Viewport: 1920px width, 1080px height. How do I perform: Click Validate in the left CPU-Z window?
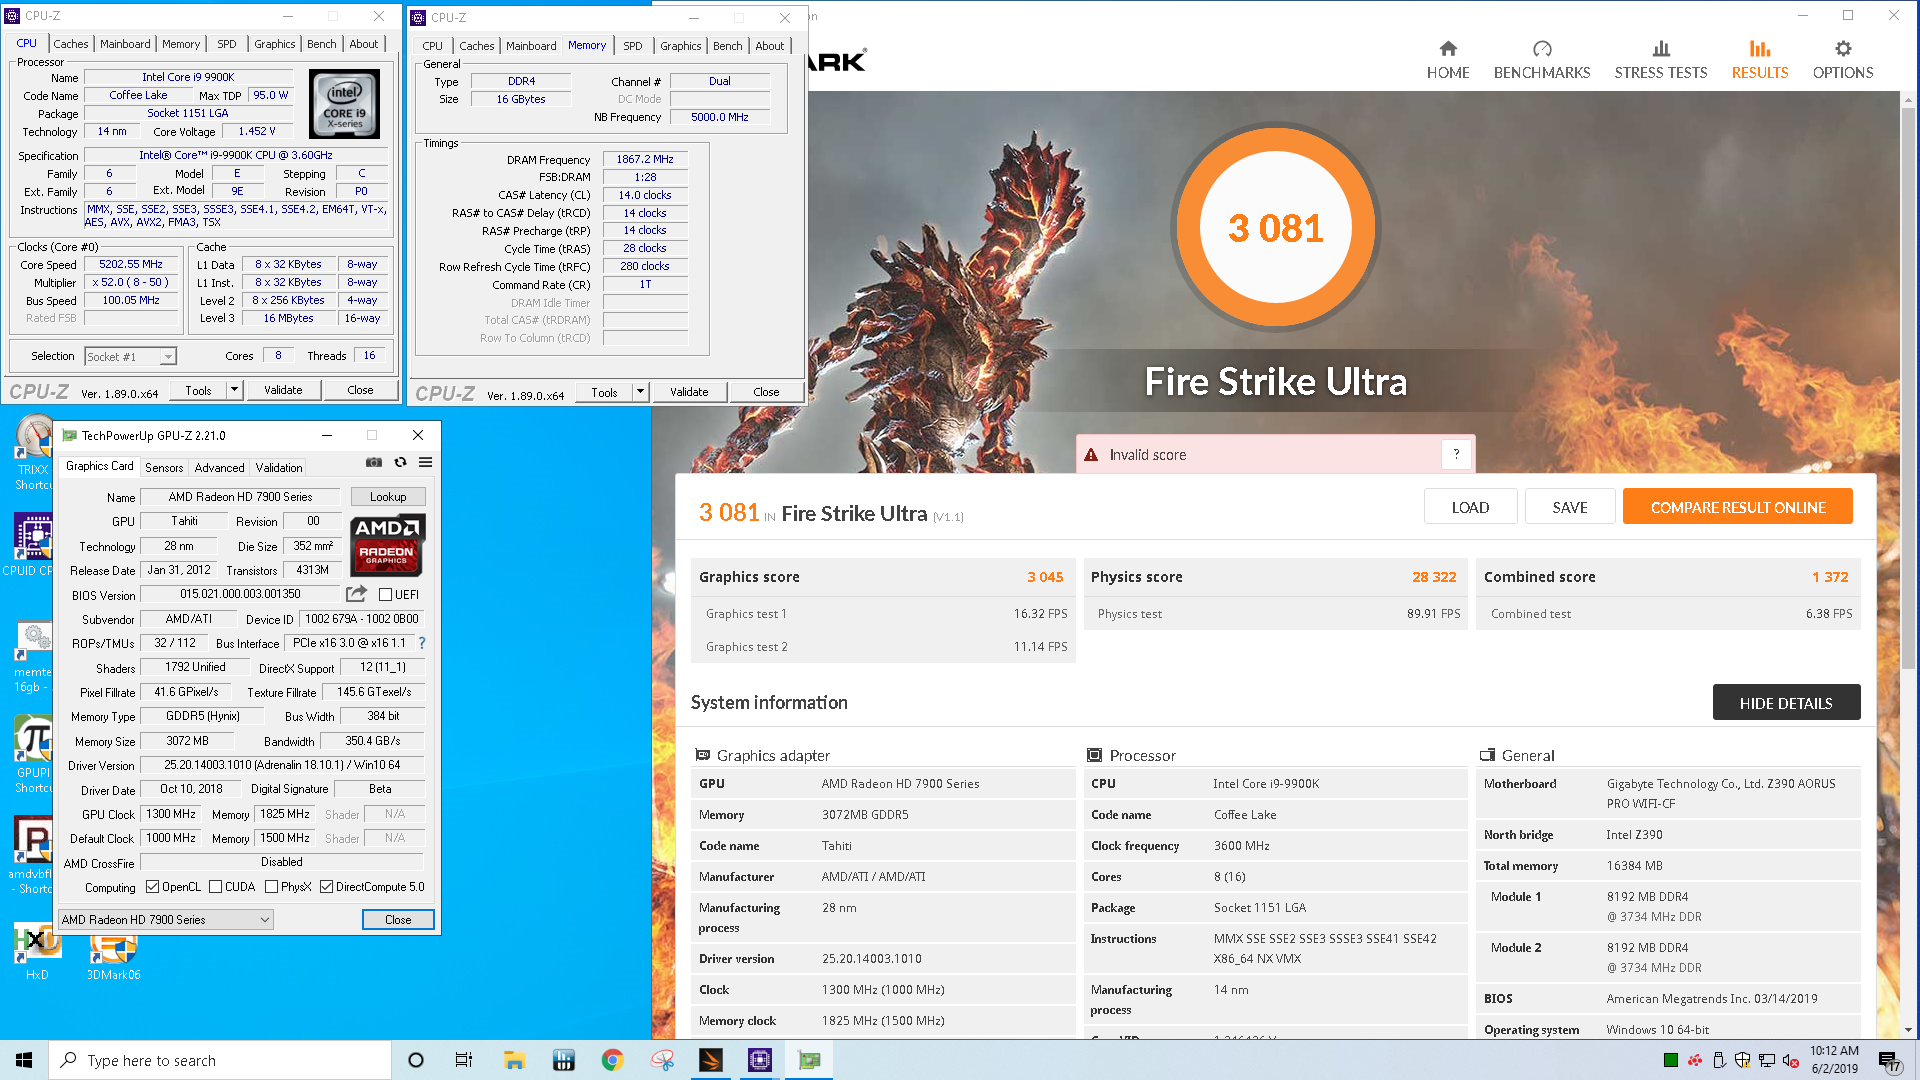(x=283, y=390)
